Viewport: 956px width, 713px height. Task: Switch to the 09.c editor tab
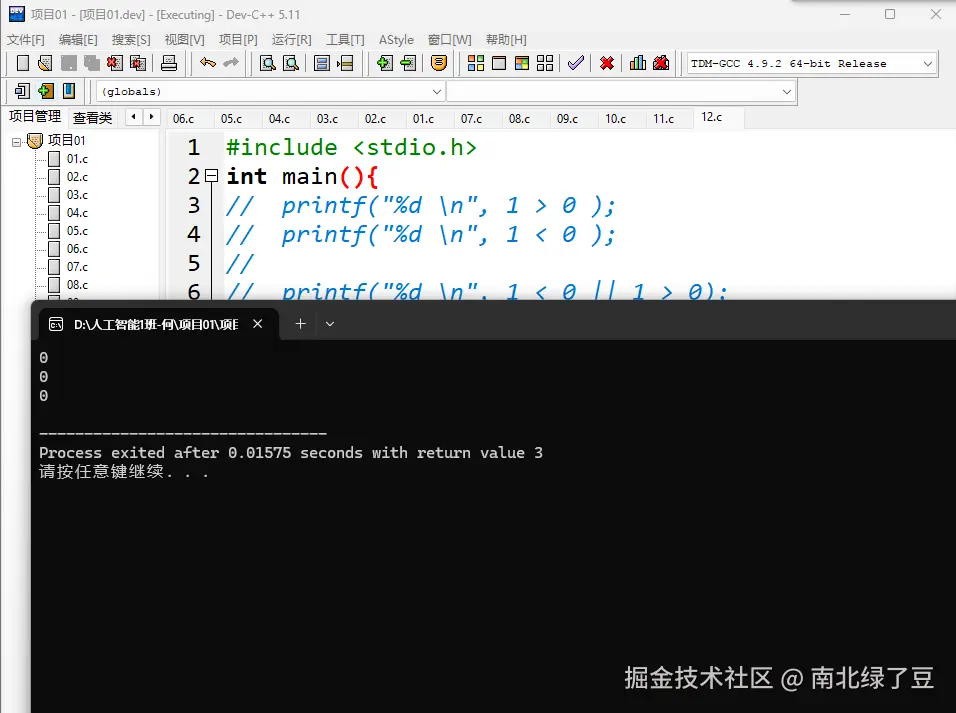click(x=567, y=118)
